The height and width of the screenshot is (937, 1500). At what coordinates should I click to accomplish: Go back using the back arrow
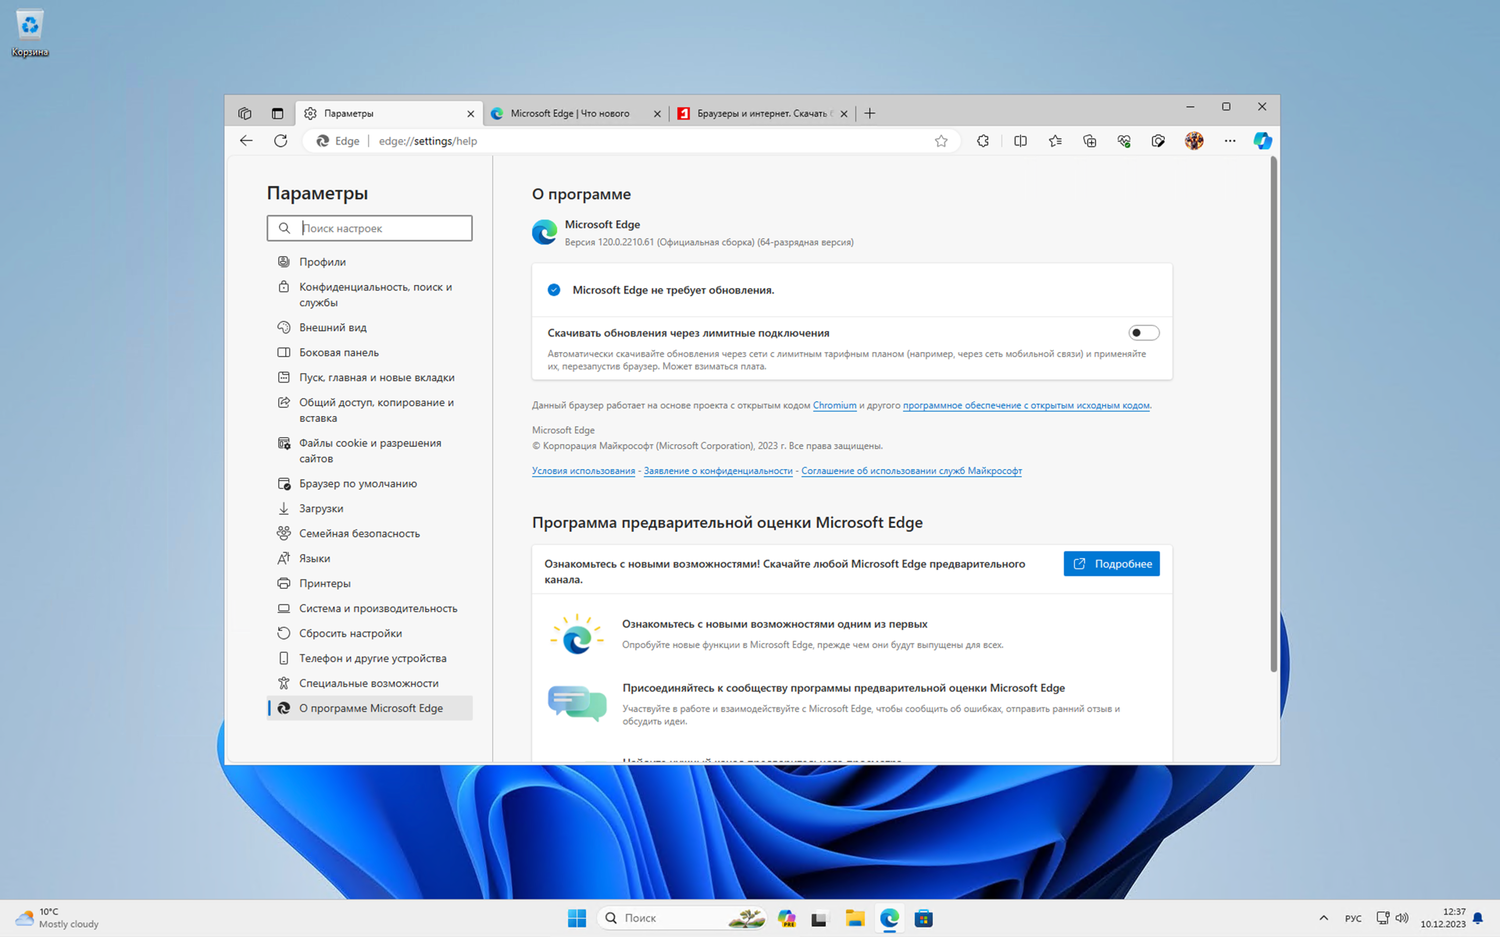tap(246, 141)
